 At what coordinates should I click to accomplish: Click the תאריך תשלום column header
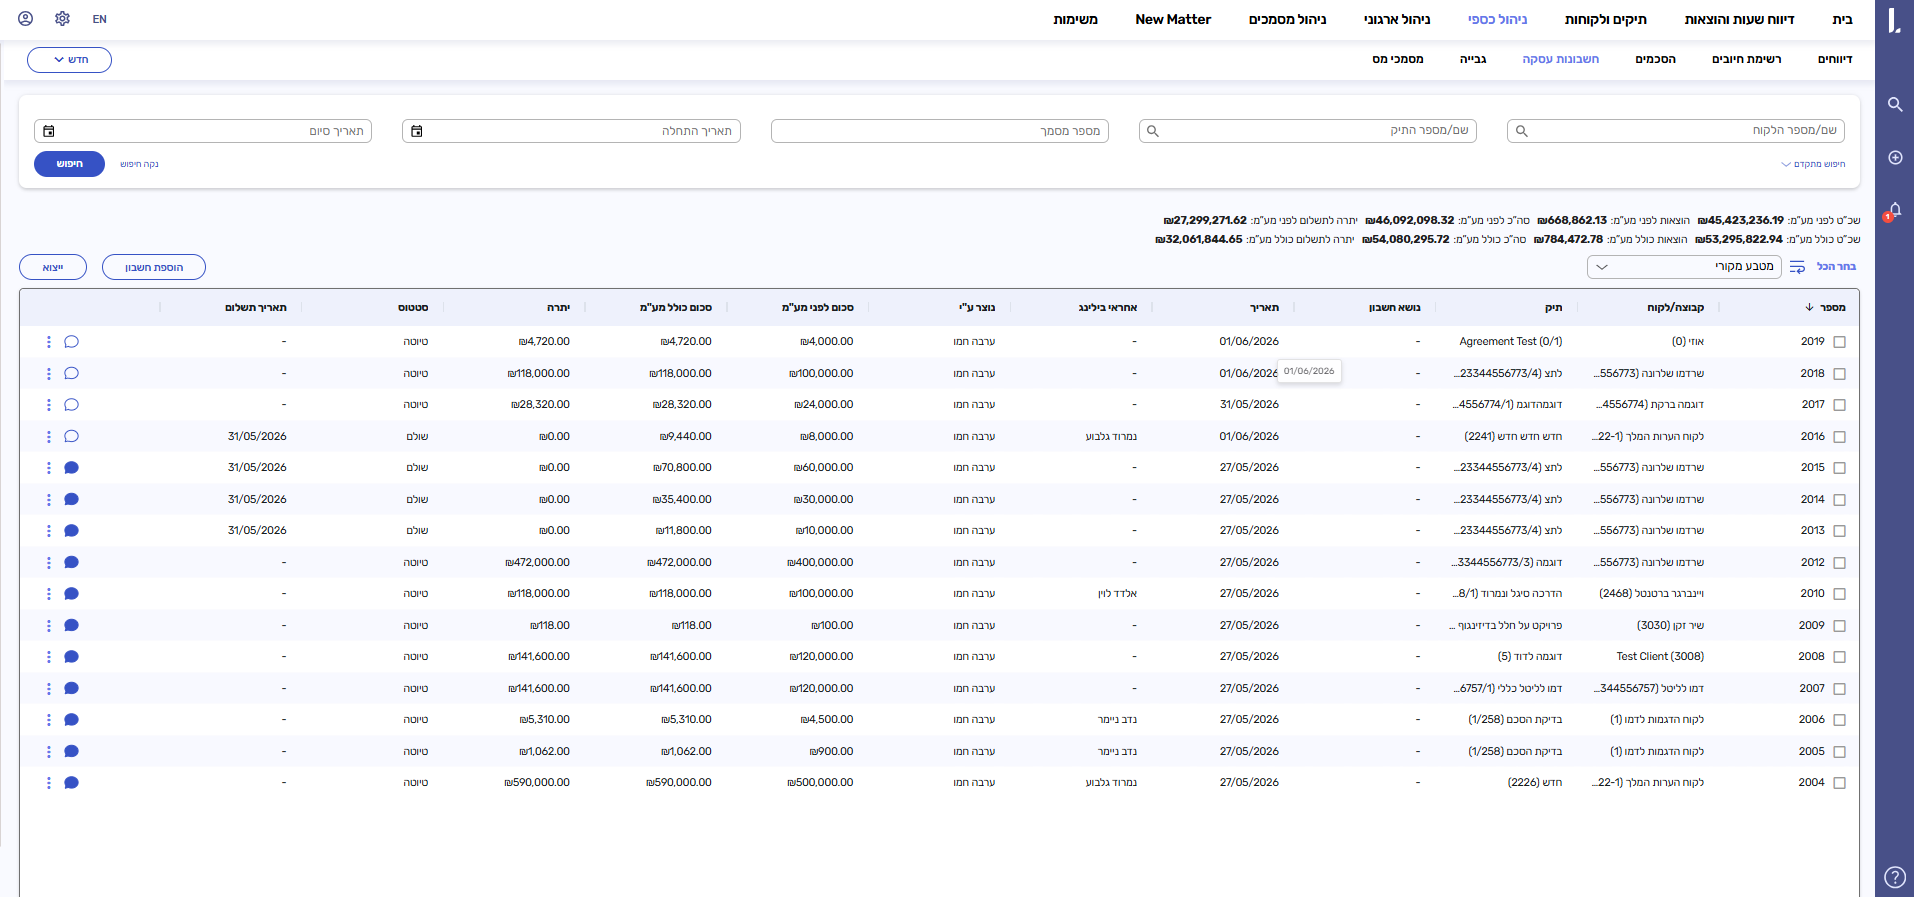[256, 308]
